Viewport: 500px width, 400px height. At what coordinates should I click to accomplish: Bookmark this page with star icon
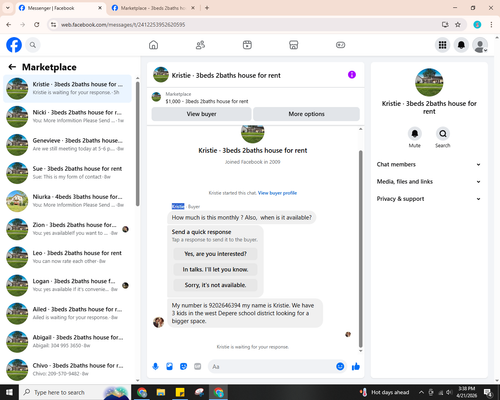[x=458, y=25]
